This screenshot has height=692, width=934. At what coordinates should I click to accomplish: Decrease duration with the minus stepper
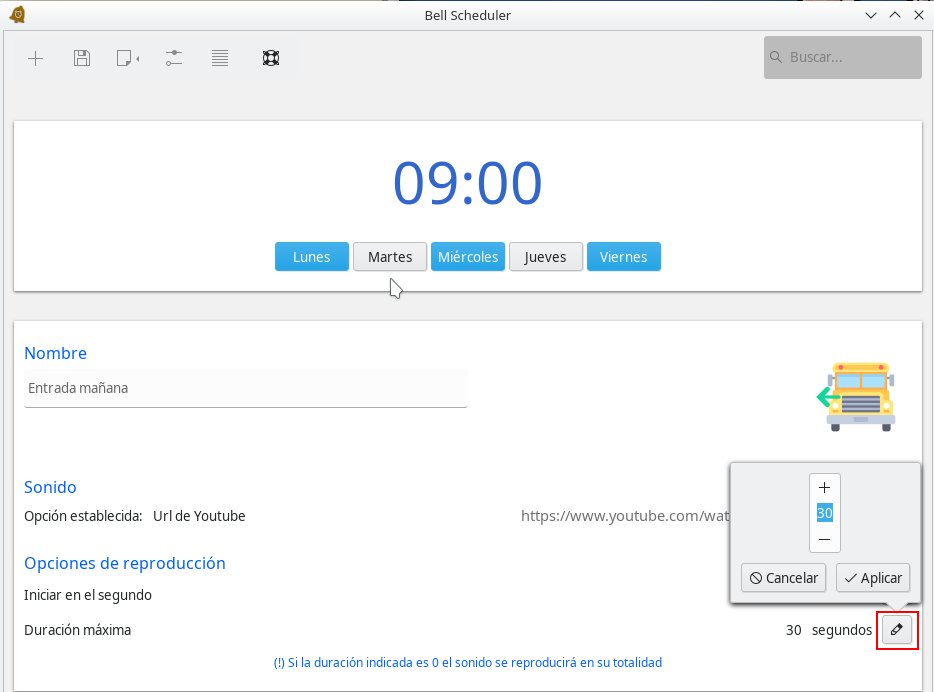tap(824, 540)
